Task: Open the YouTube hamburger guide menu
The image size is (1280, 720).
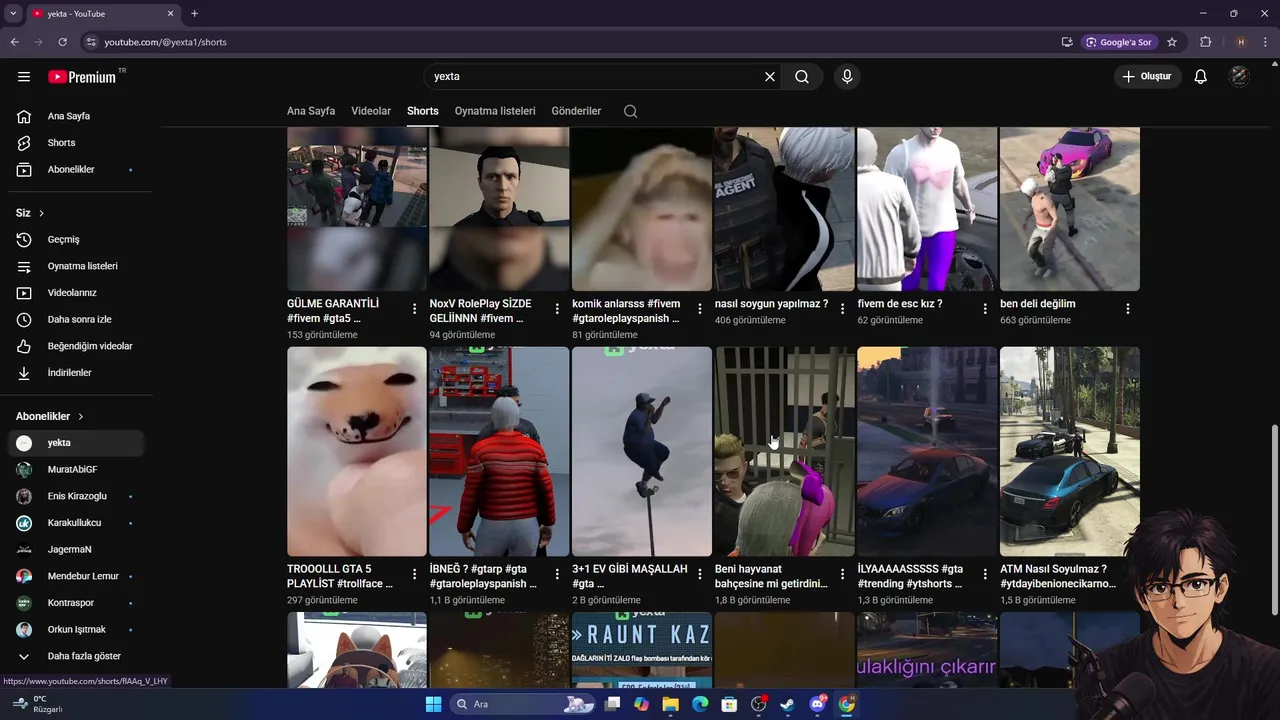Action: (x=24, y=76)
